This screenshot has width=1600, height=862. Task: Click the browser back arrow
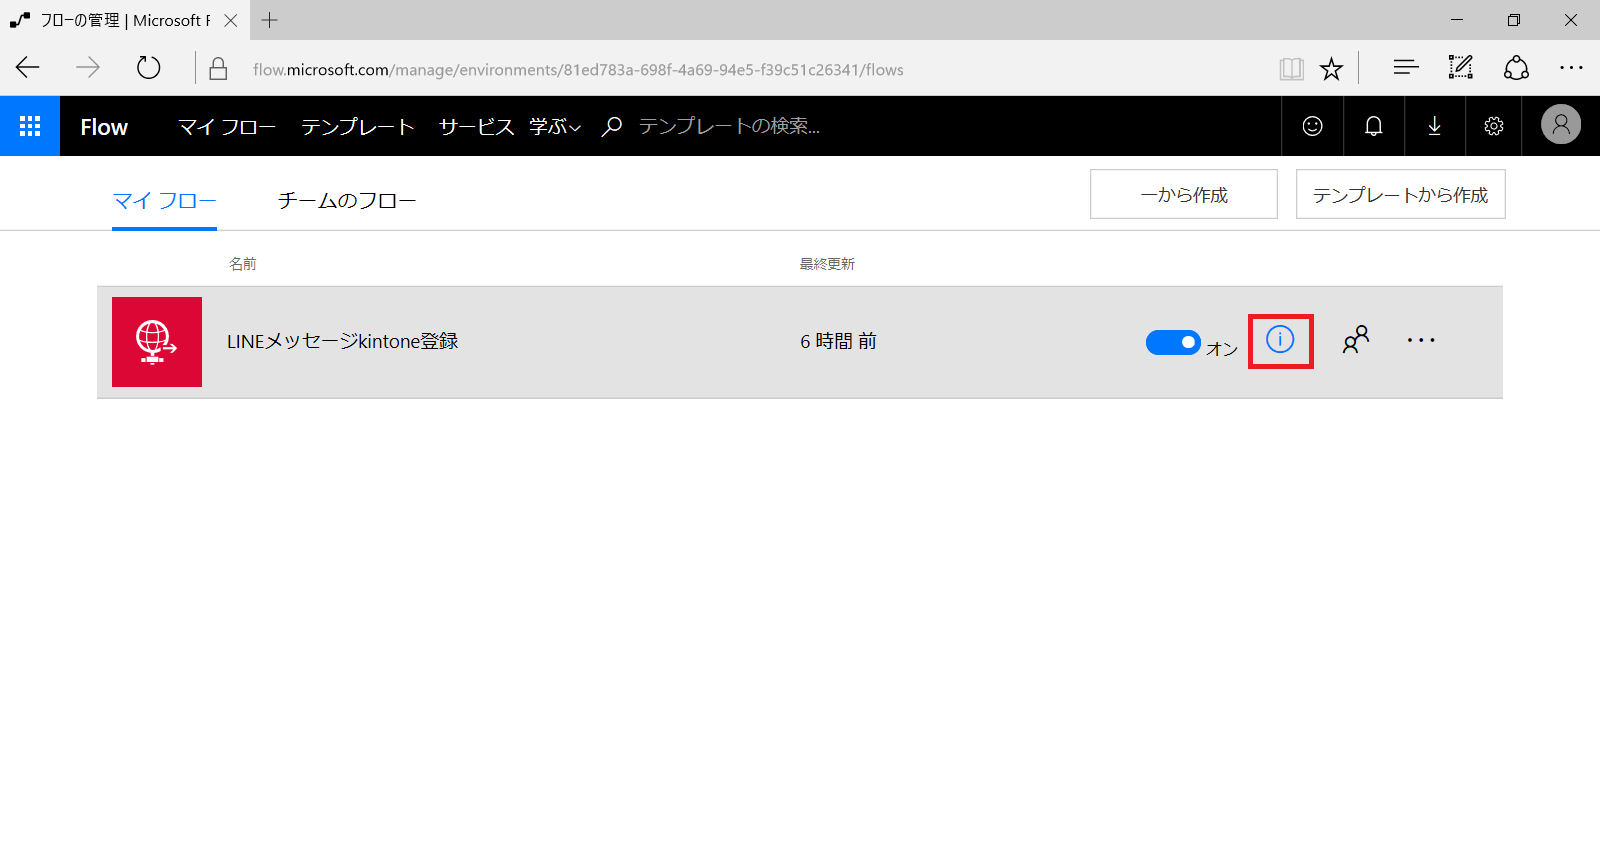28,68
